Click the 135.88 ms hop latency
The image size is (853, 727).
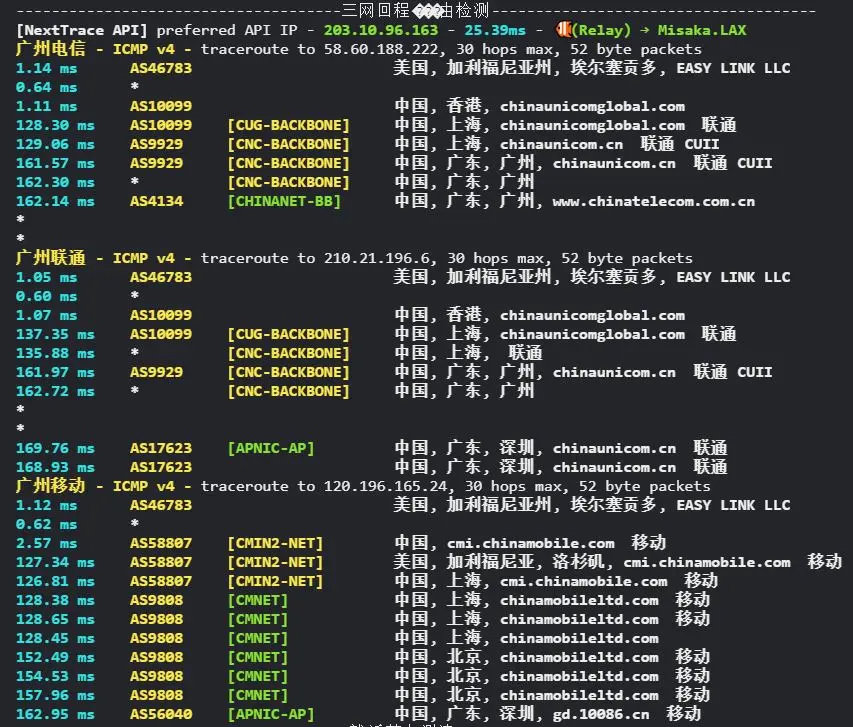55,353
